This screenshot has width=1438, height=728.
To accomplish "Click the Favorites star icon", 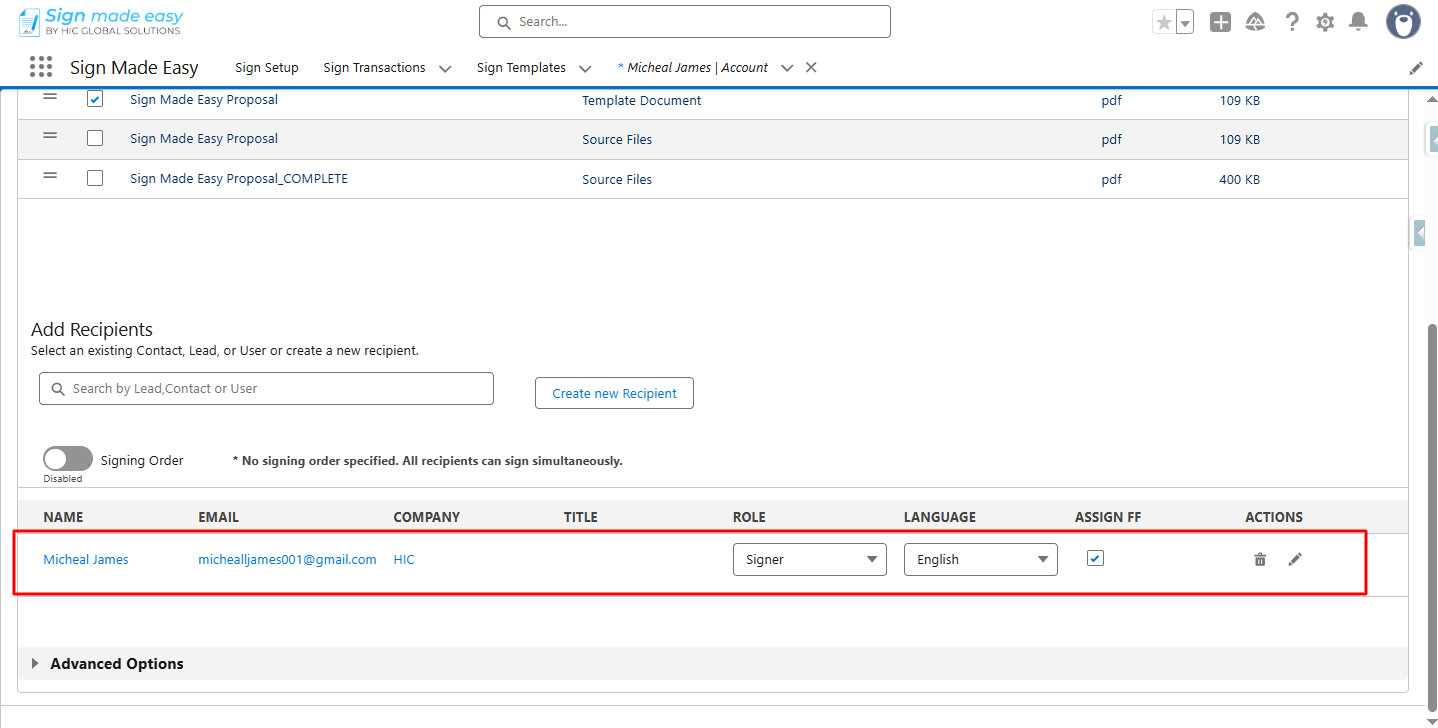I will point(1163,22).
